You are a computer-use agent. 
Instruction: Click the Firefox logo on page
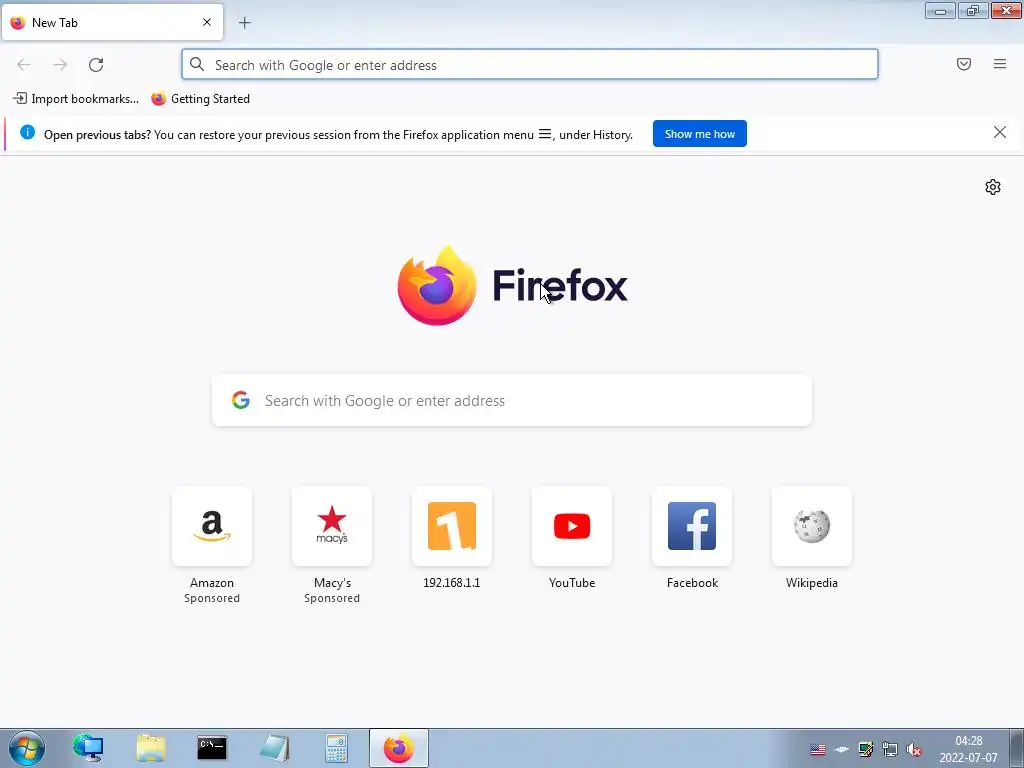tap(513, 285)
